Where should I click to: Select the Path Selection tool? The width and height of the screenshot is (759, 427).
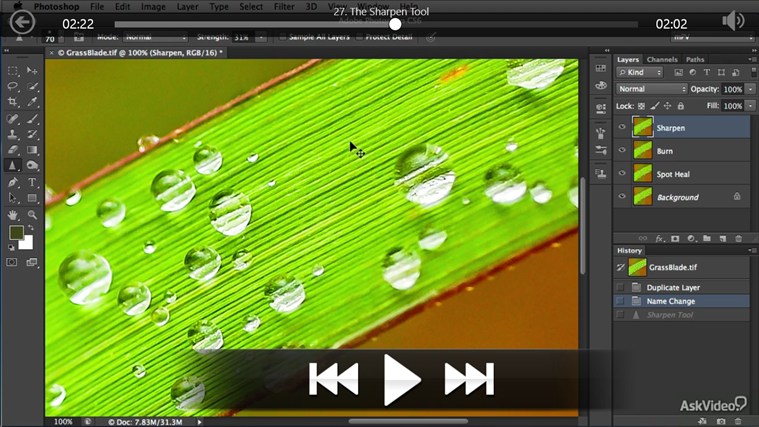point(13,198)
